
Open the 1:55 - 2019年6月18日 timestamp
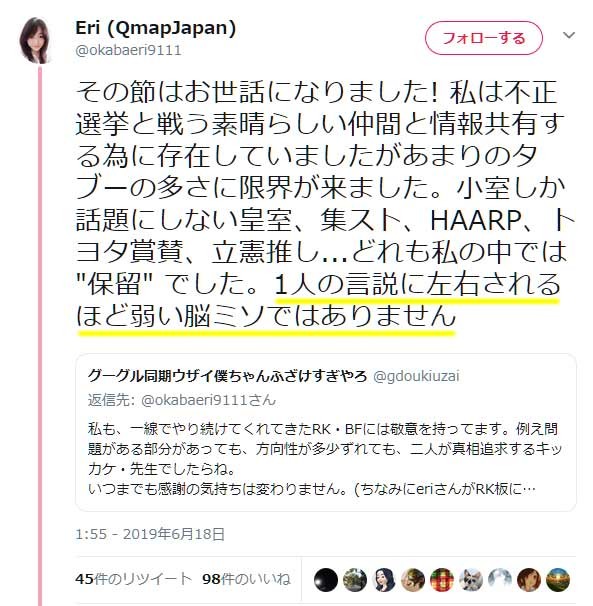point(150,534)
